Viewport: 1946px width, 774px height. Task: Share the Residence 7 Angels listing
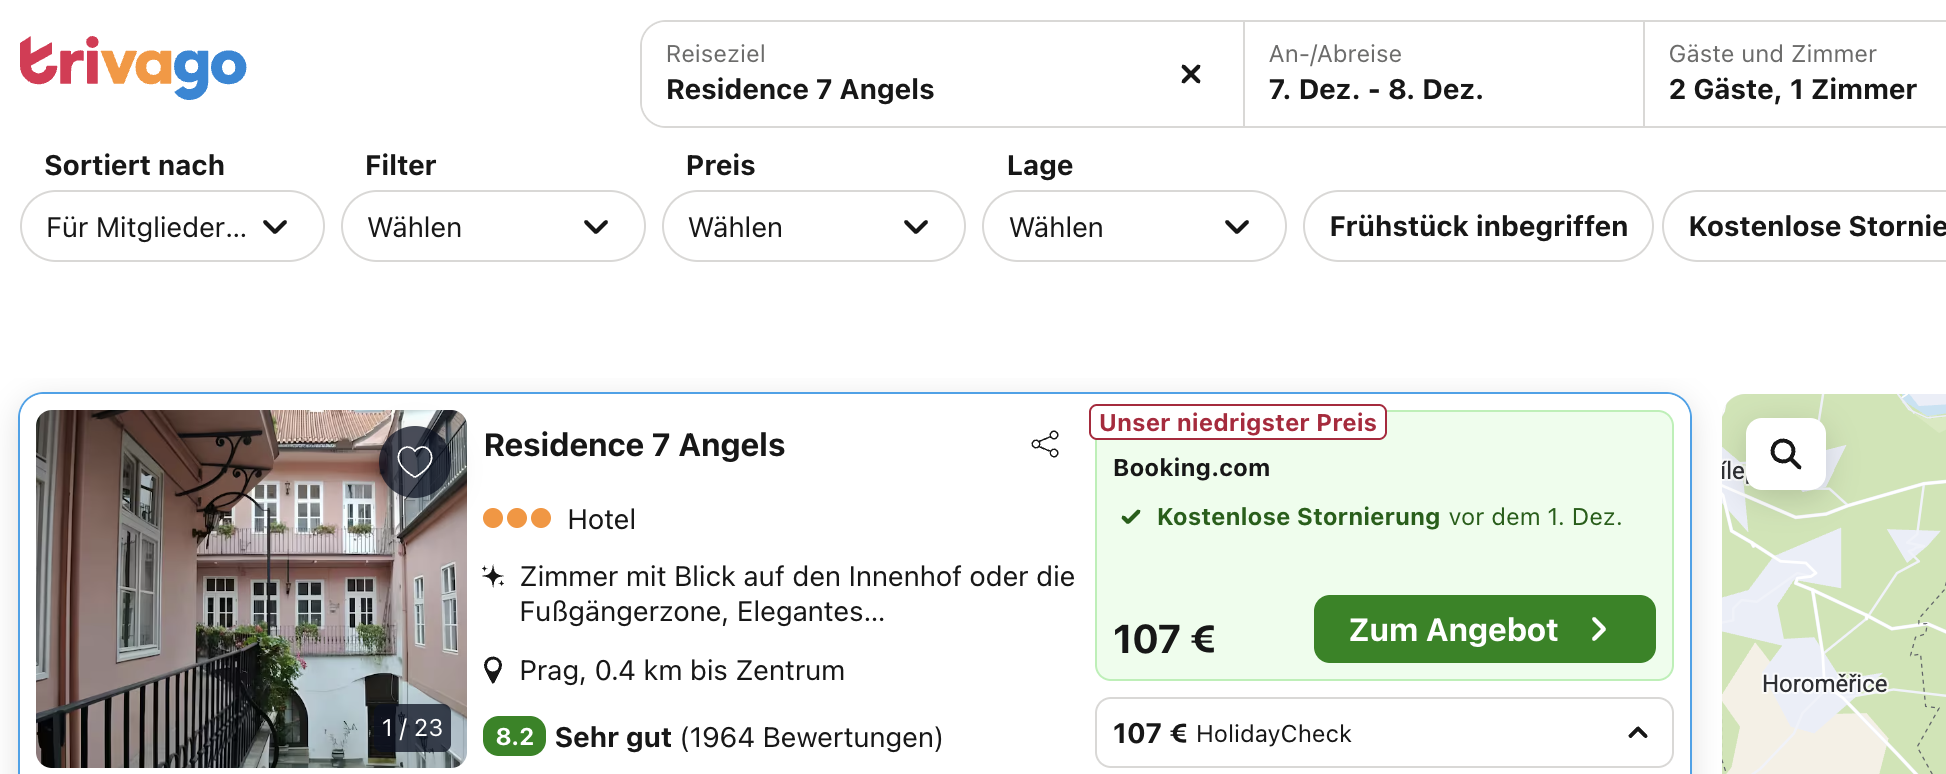point(1045,444)
